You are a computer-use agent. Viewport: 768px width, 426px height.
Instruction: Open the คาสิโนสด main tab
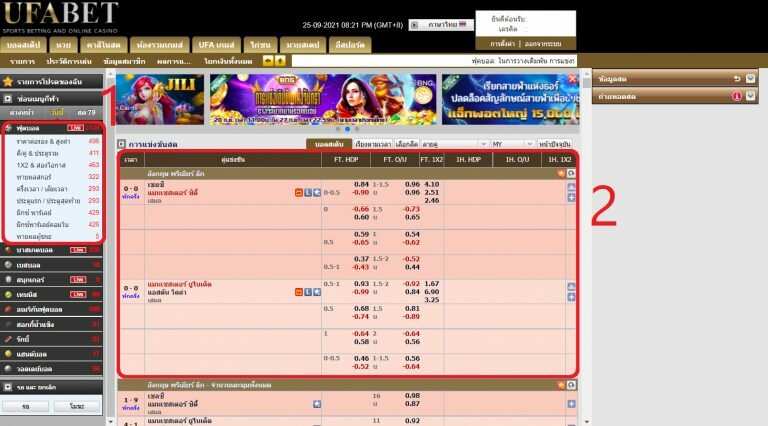pos(103,45)
